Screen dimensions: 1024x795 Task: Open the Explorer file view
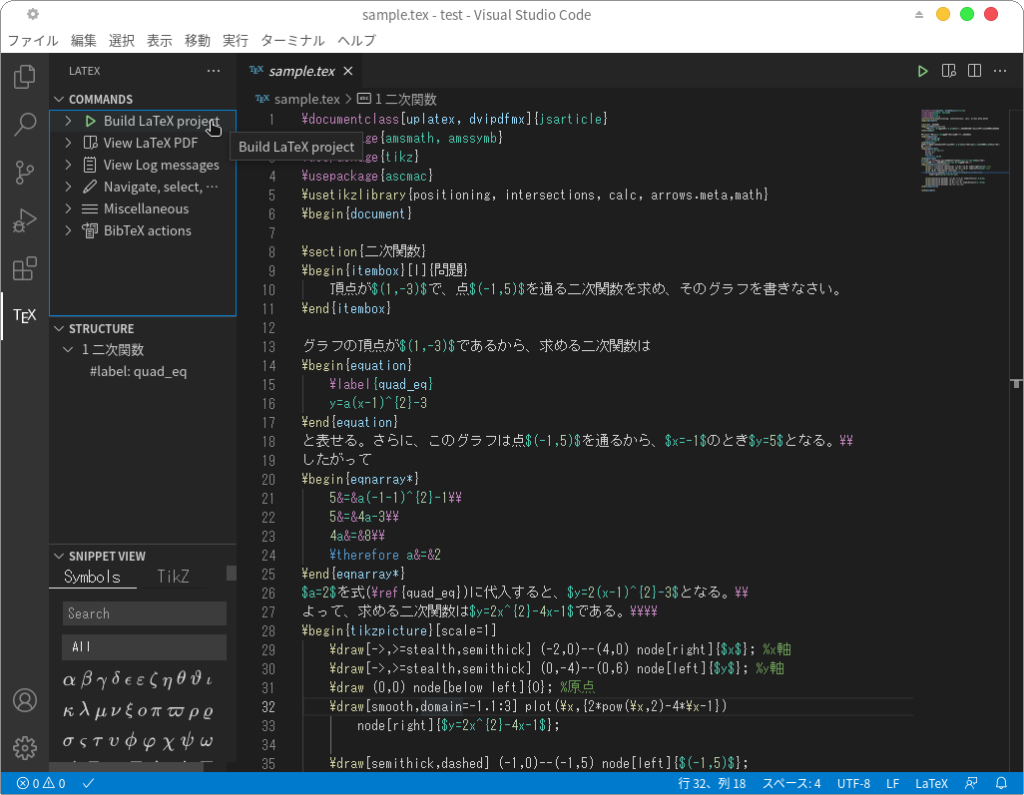(24, 76)
